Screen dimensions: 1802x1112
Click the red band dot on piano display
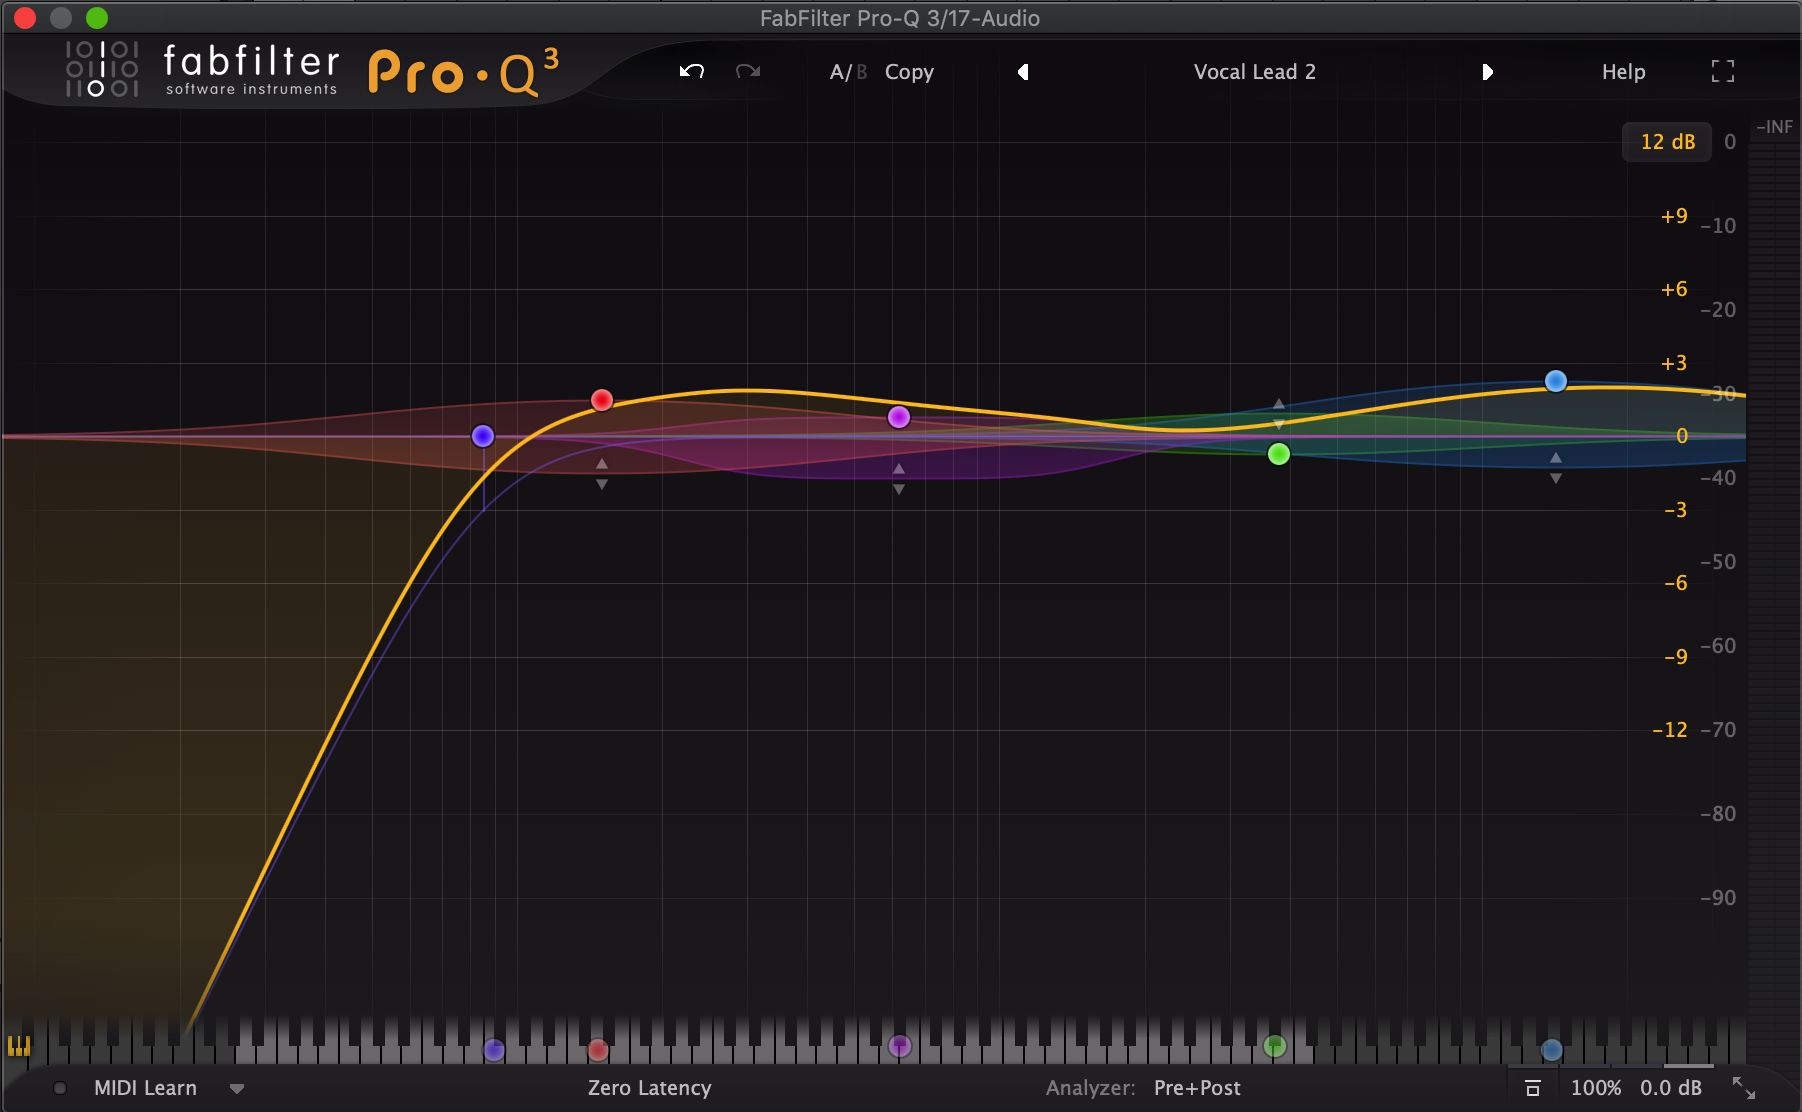(x=598, y=1050)
